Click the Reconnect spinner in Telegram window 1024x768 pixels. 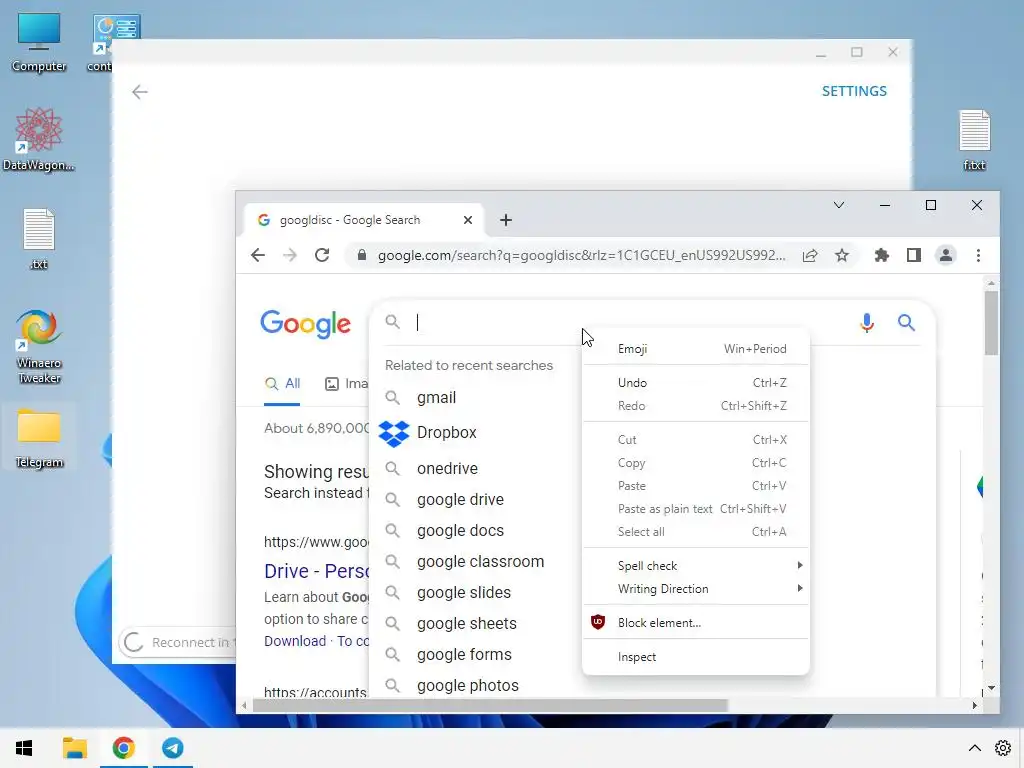point(133,643)
